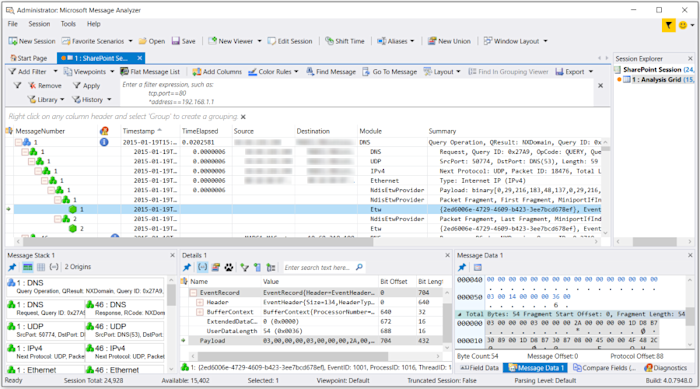Expand the Header field node
The height and width of the screenshot is (389, 700).
(200, 302)
